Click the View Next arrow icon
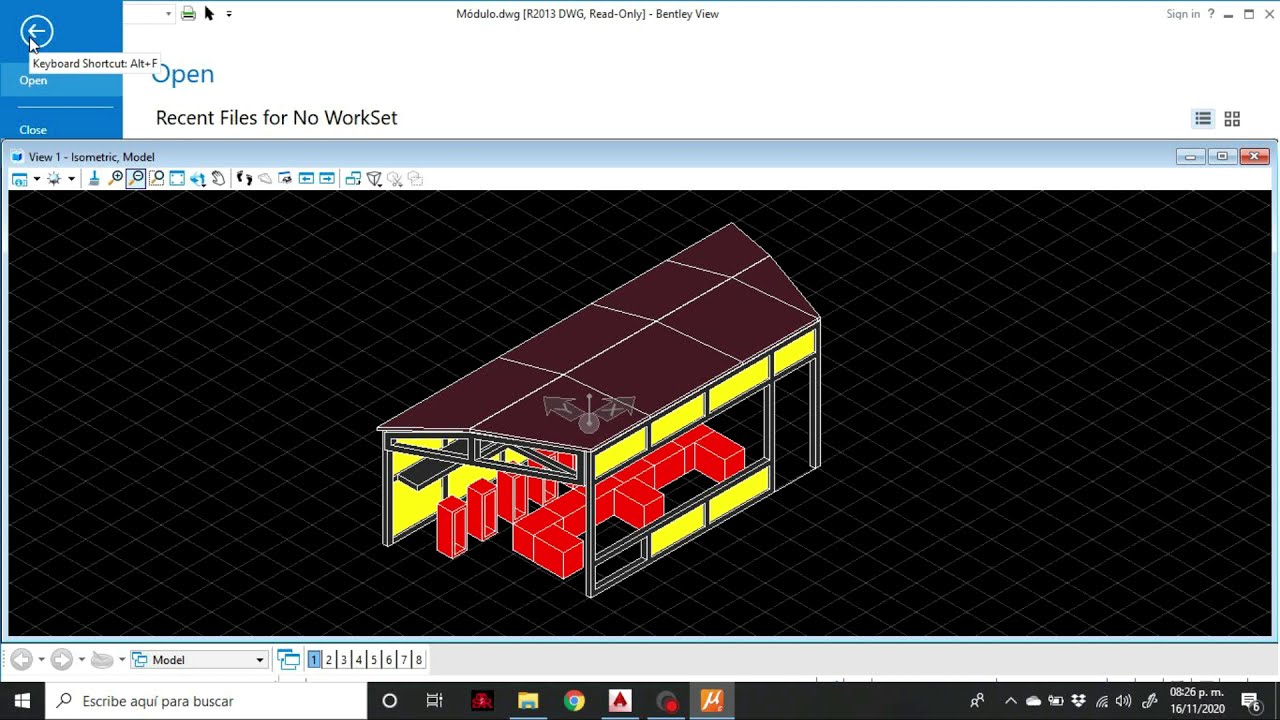Image resolution: width=1280 pixels, height=720 pixels. click(x=327, y=179)
